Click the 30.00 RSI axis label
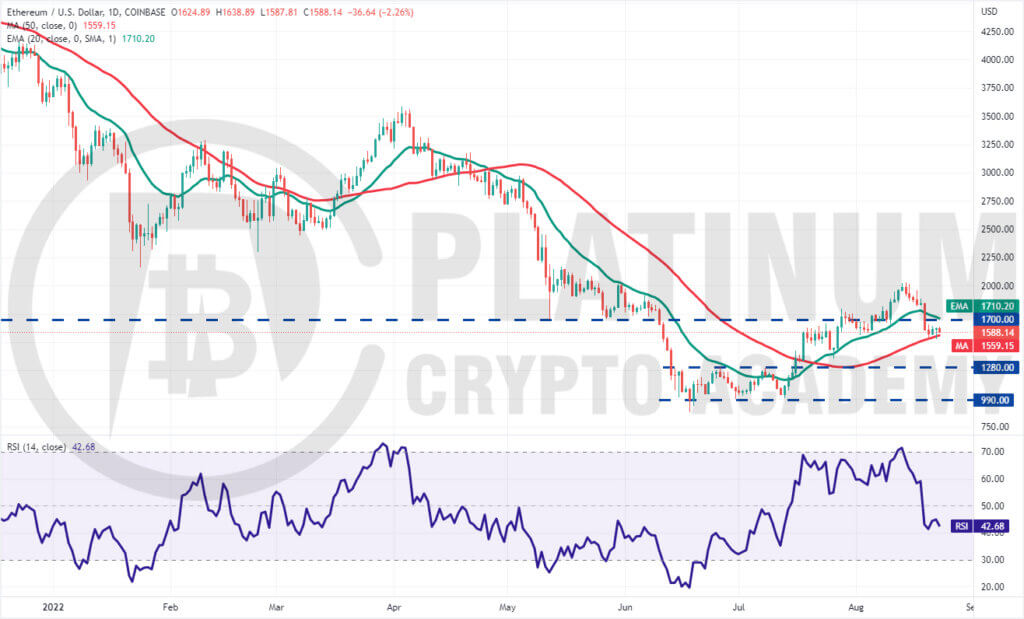The image size is (1024, 619). 993,560
